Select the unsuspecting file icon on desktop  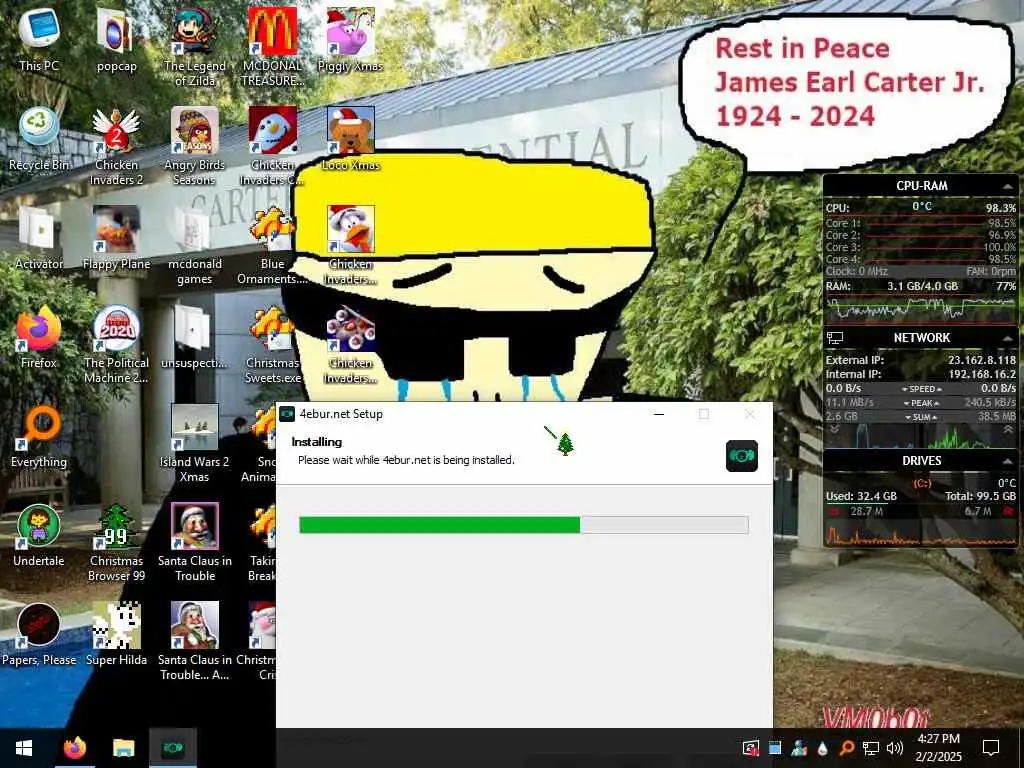pos(195,337)
